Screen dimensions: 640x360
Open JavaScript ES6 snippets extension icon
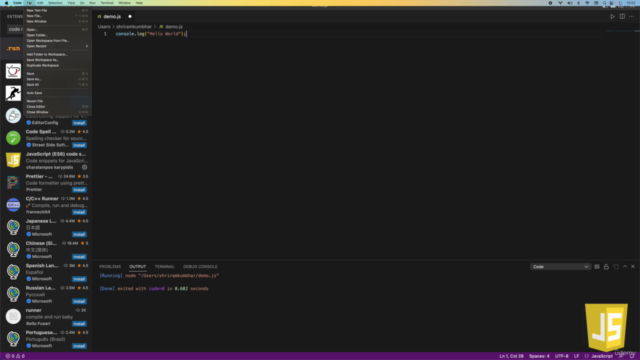[13, 160]
